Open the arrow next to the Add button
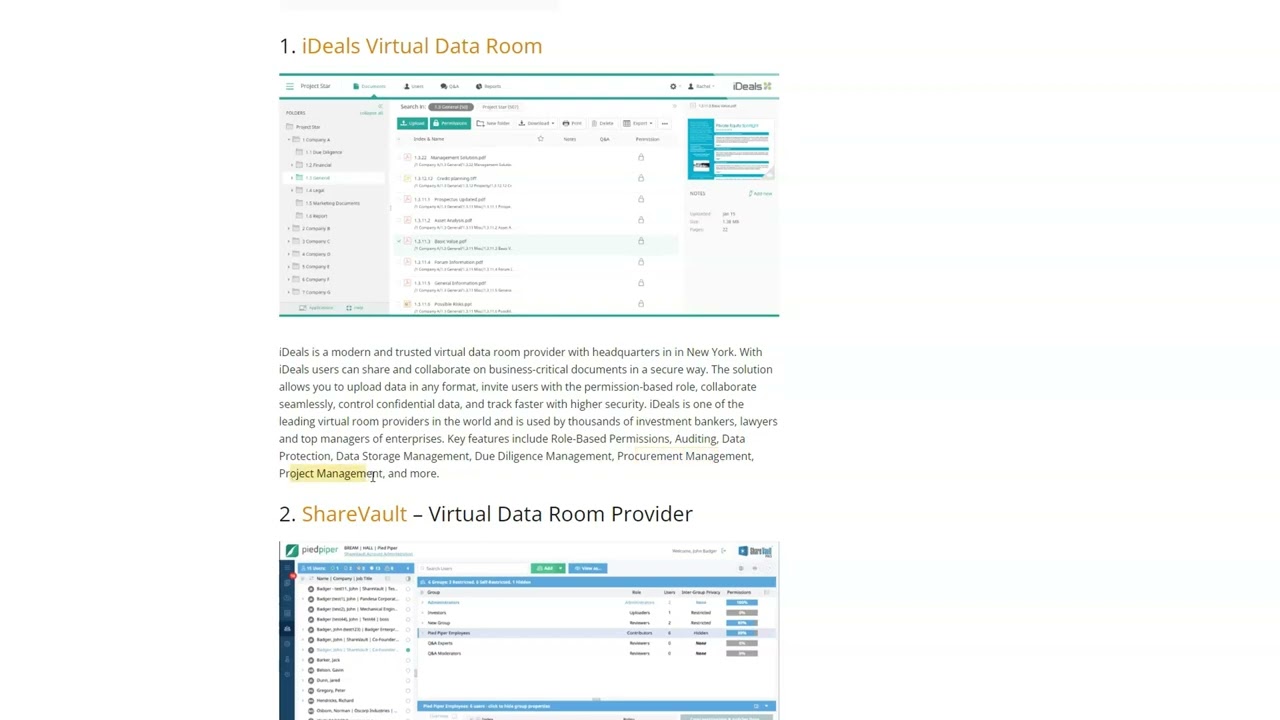The image size is (1280, 720). coord(561,568)
